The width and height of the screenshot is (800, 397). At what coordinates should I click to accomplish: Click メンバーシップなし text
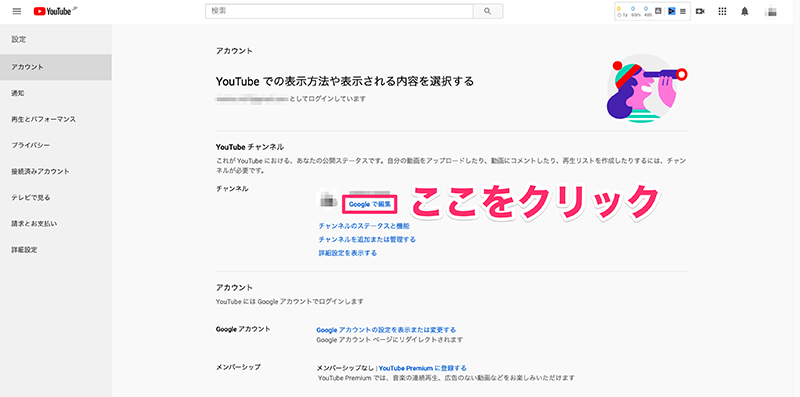click(345, 368)
